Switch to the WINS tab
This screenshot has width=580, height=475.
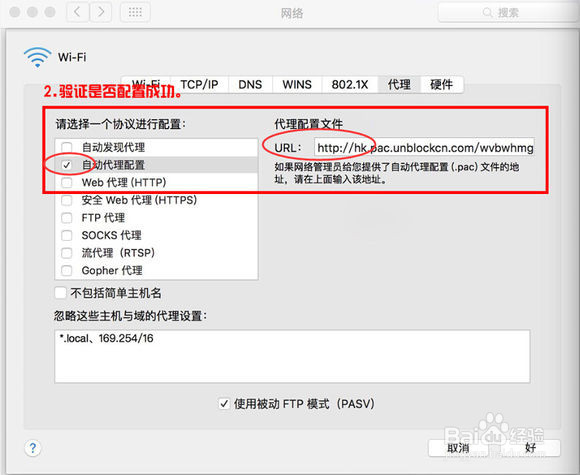click(x=297, y=84)
